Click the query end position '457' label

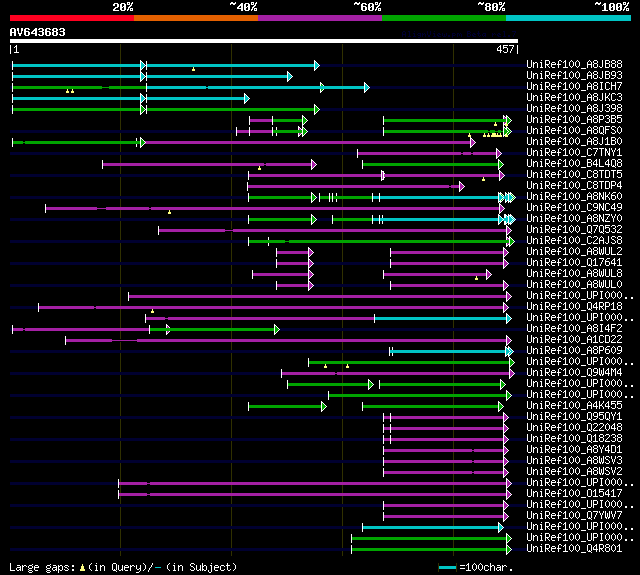[x=505, y=49]
